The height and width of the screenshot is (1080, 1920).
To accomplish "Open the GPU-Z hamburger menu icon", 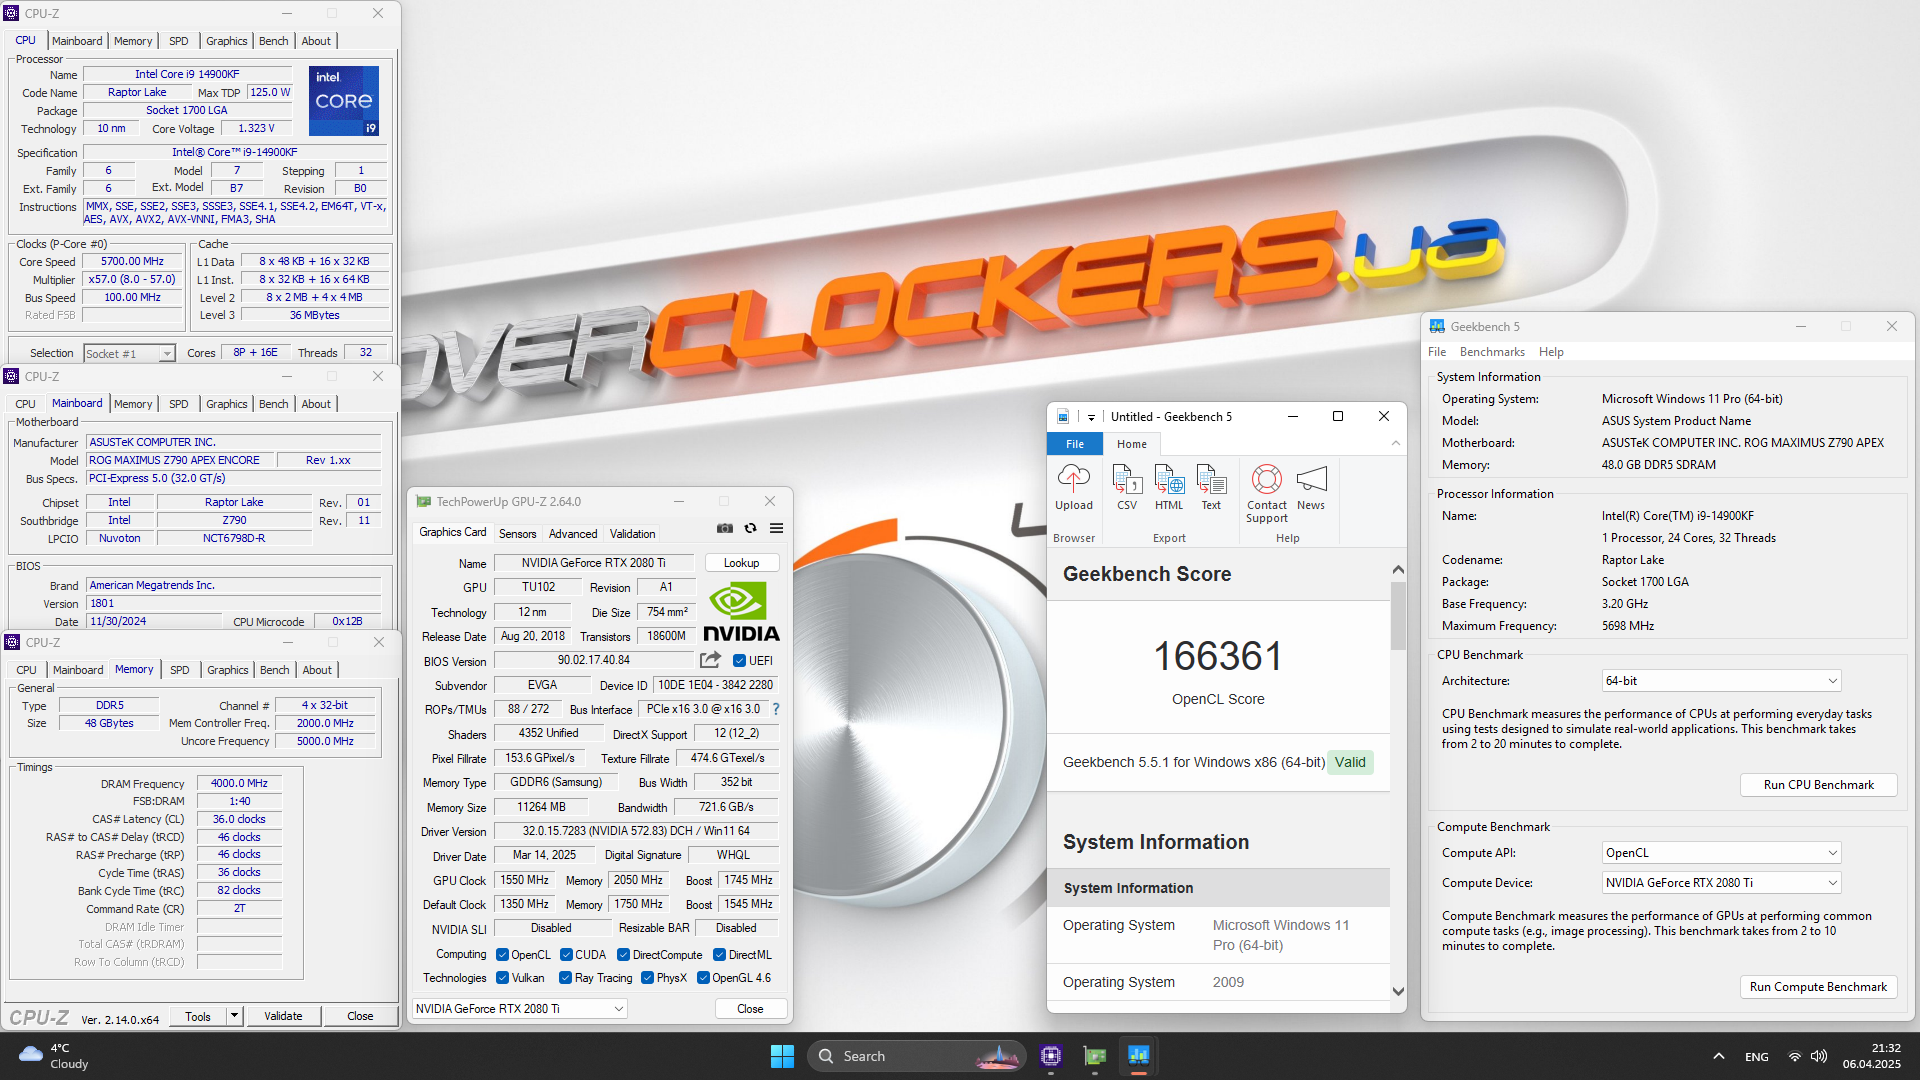I will coord(776,529).
